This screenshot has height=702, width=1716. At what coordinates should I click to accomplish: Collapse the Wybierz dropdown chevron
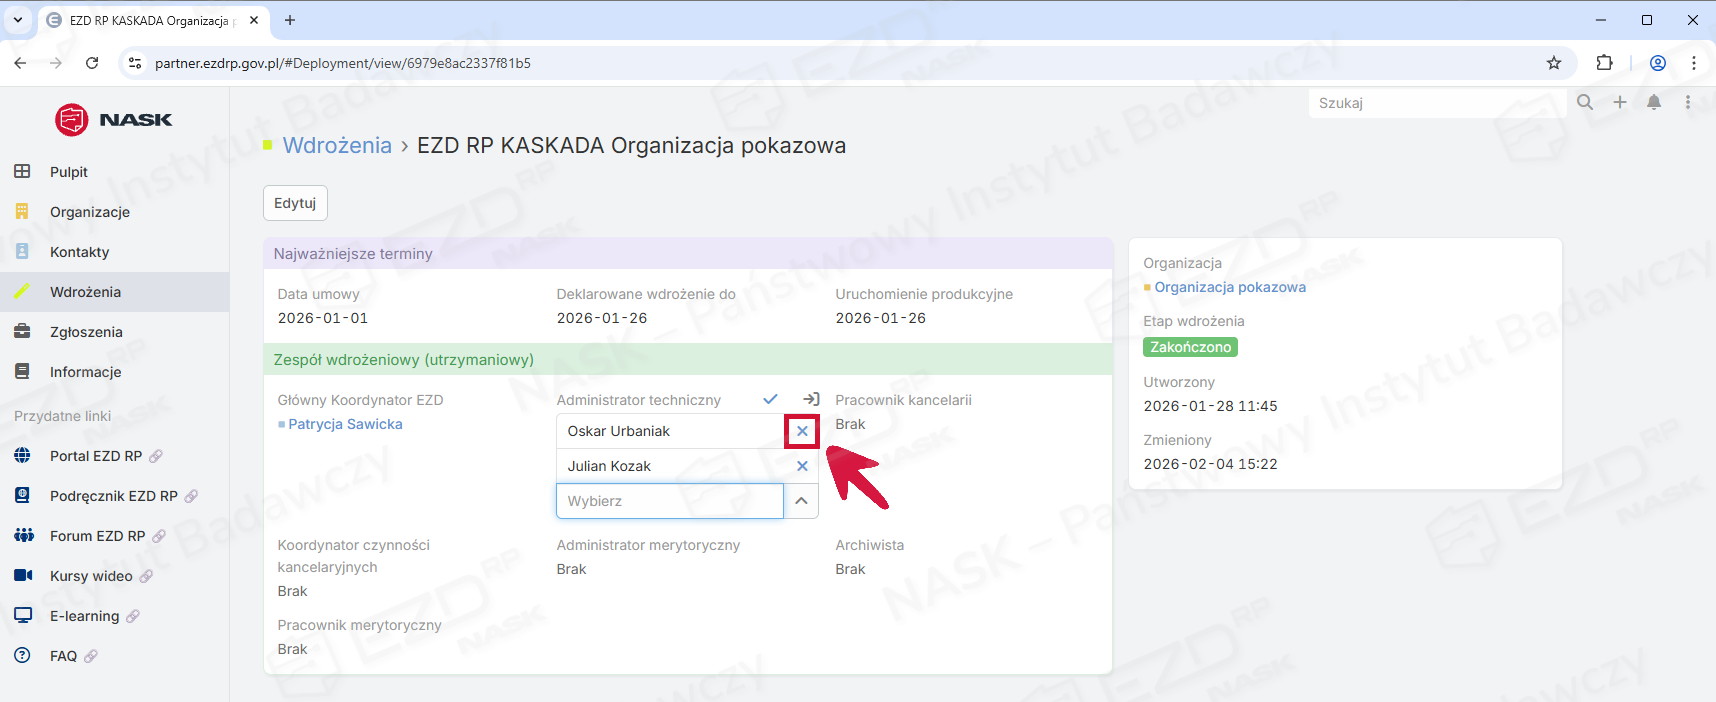801,501
